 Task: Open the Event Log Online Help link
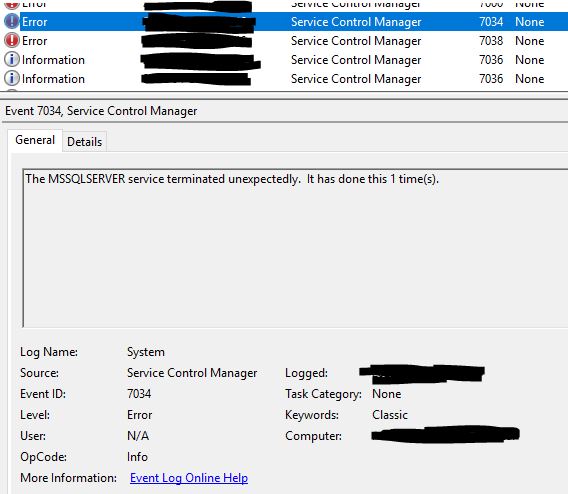click(x=189, y=478)
